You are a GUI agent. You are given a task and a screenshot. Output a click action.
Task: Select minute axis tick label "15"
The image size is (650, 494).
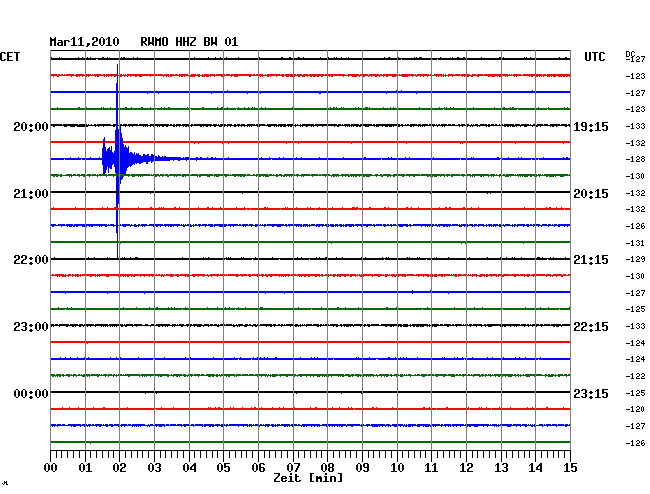[570, 468]
